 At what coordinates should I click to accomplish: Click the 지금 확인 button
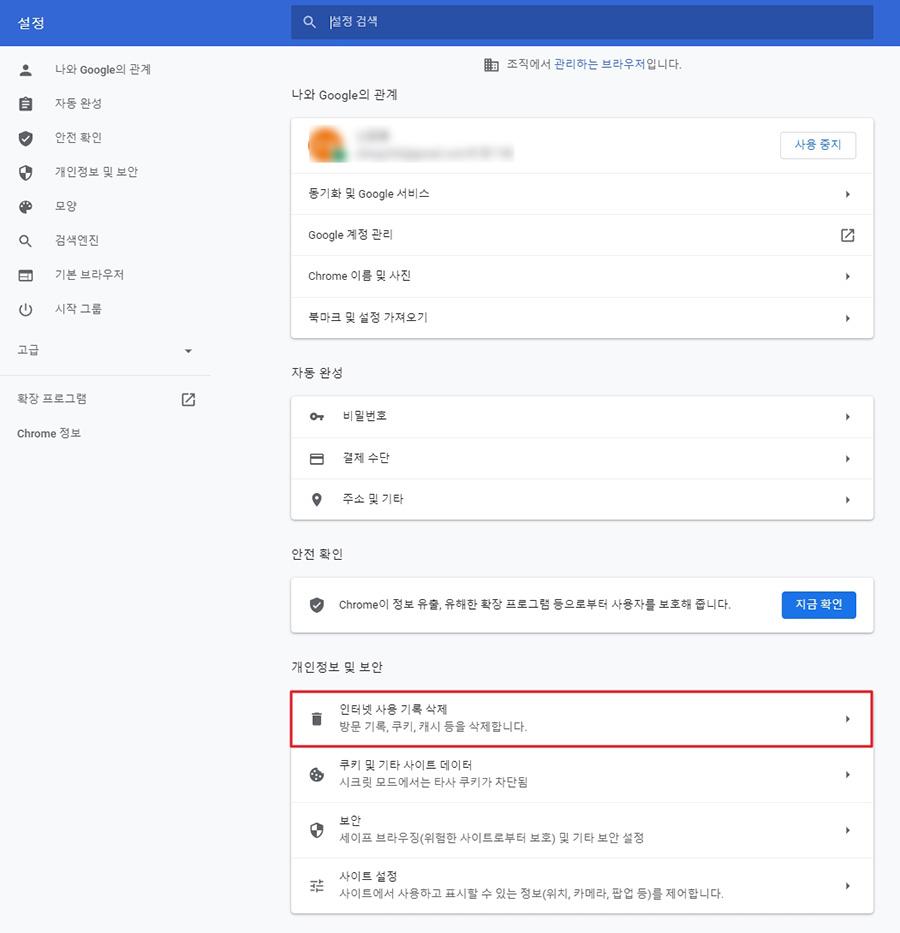tap(819, 605)
